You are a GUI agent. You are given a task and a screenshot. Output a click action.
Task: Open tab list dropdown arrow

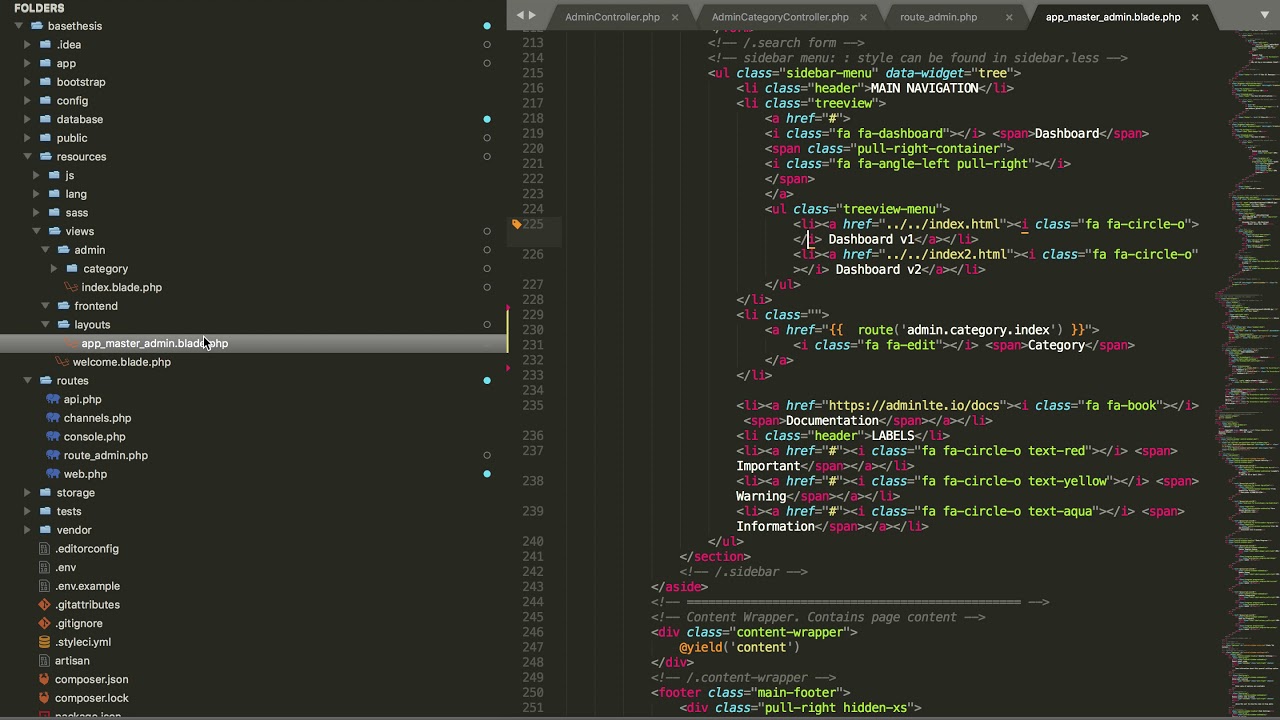[1267, 17]
